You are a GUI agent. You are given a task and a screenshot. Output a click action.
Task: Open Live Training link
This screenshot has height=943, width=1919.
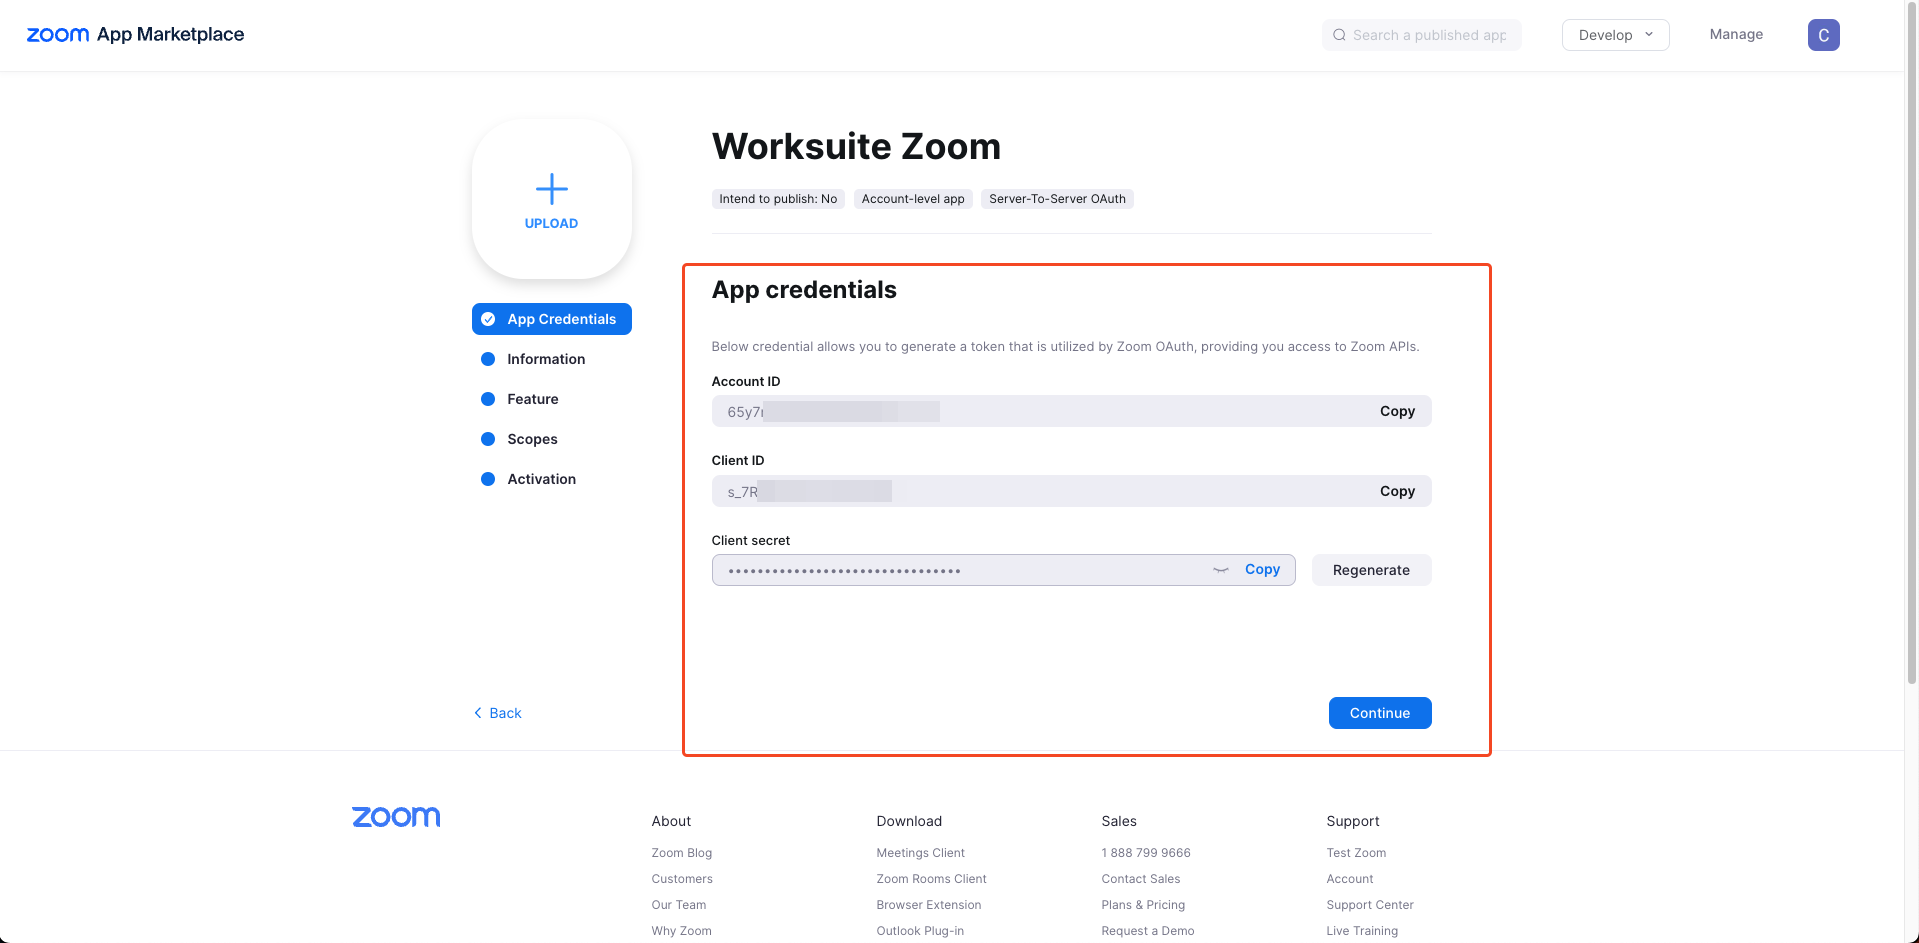point(1362,931)
